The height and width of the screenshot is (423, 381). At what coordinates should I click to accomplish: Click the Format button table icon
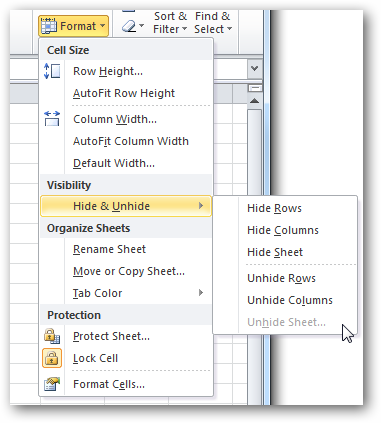click(x=49, y=26)
